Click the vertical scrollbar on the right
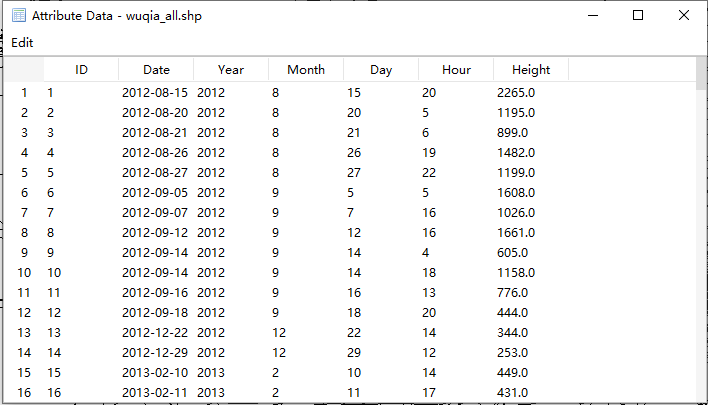Image resolution: width=708 pixels, height=405 pixels. pyautogui.click(x=700, y=240)
